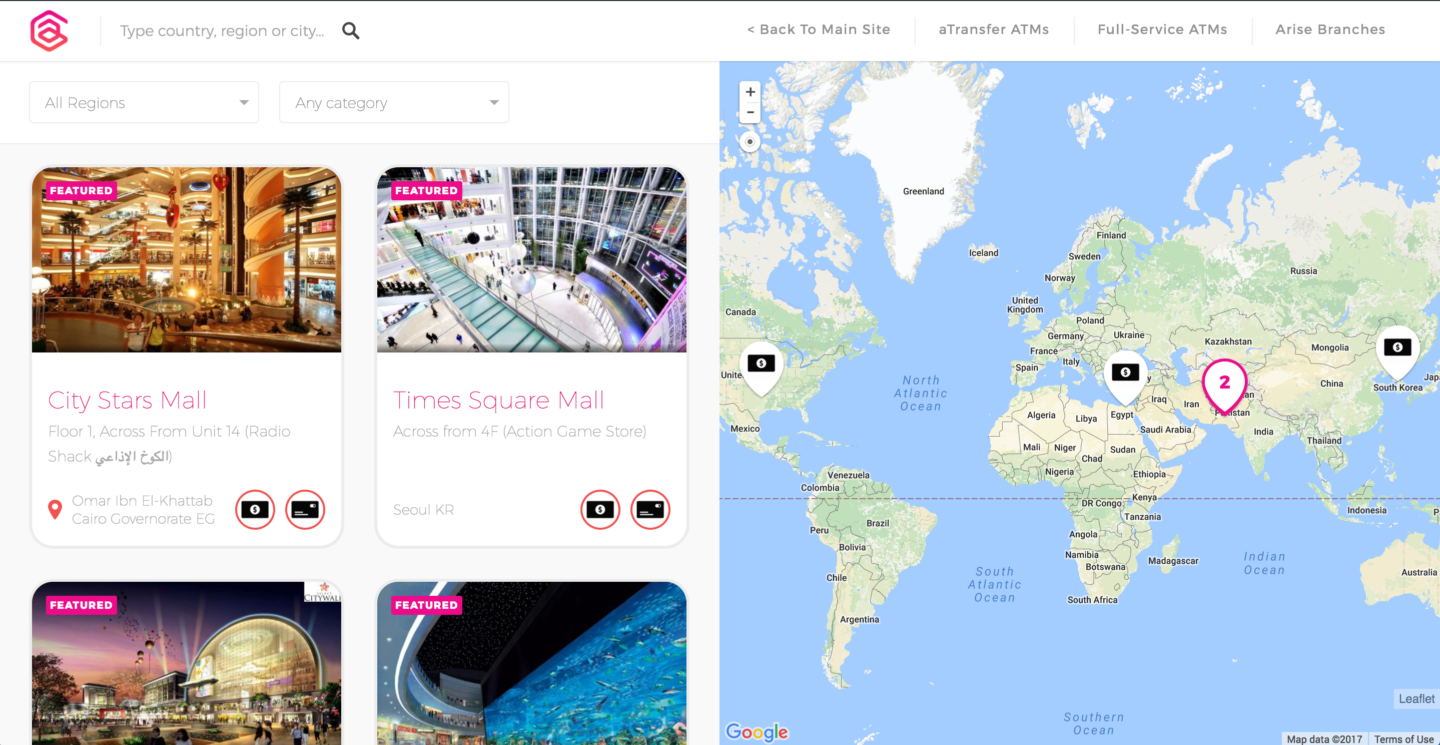This screenshot has width=1440, height=745.
Task: Click 'Omar Ibn El-Khattab Cairo Governorate EG' address
Action: 143,510
